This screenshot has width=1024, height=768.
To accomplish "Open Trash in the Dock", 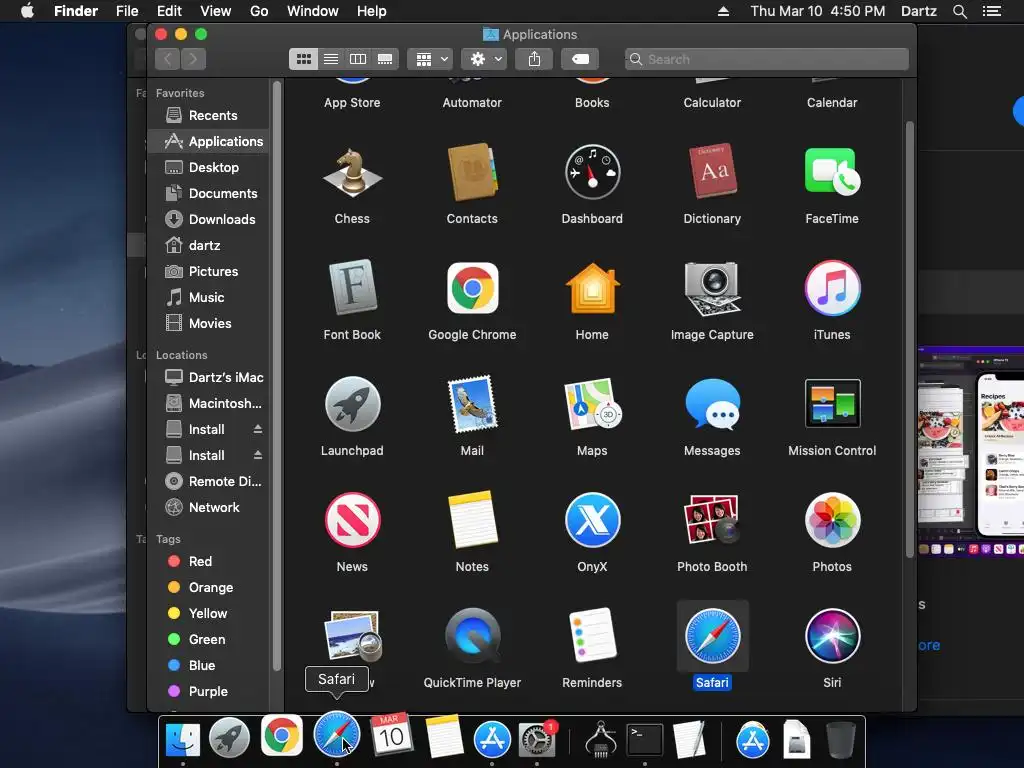I will tap(840, 739).
